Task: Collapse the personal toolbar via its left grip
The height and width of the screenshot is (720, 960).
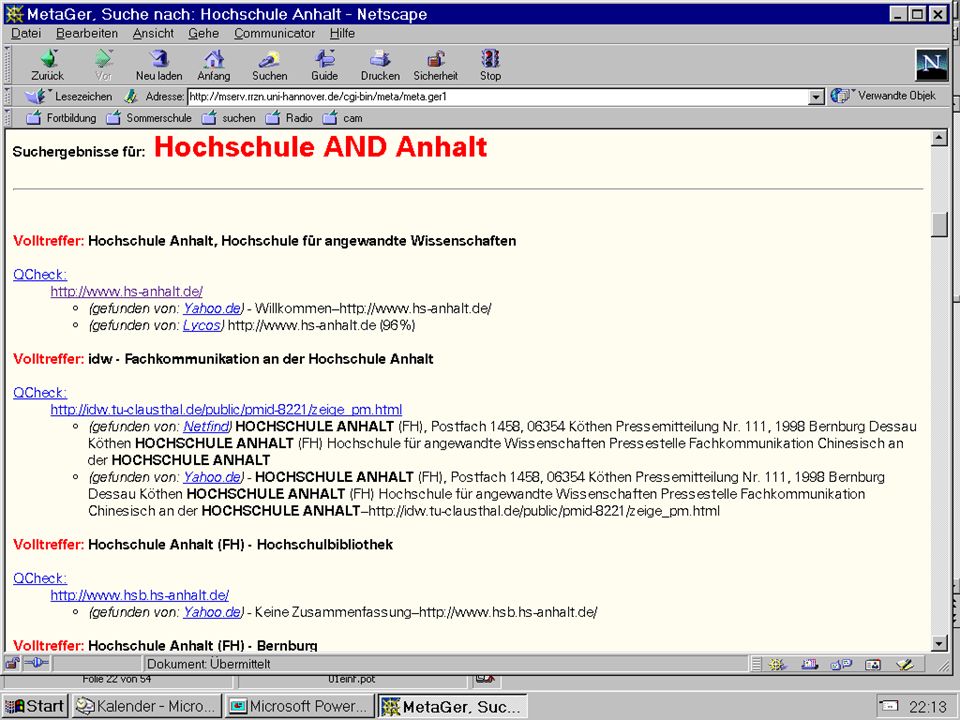Action: 7,118
